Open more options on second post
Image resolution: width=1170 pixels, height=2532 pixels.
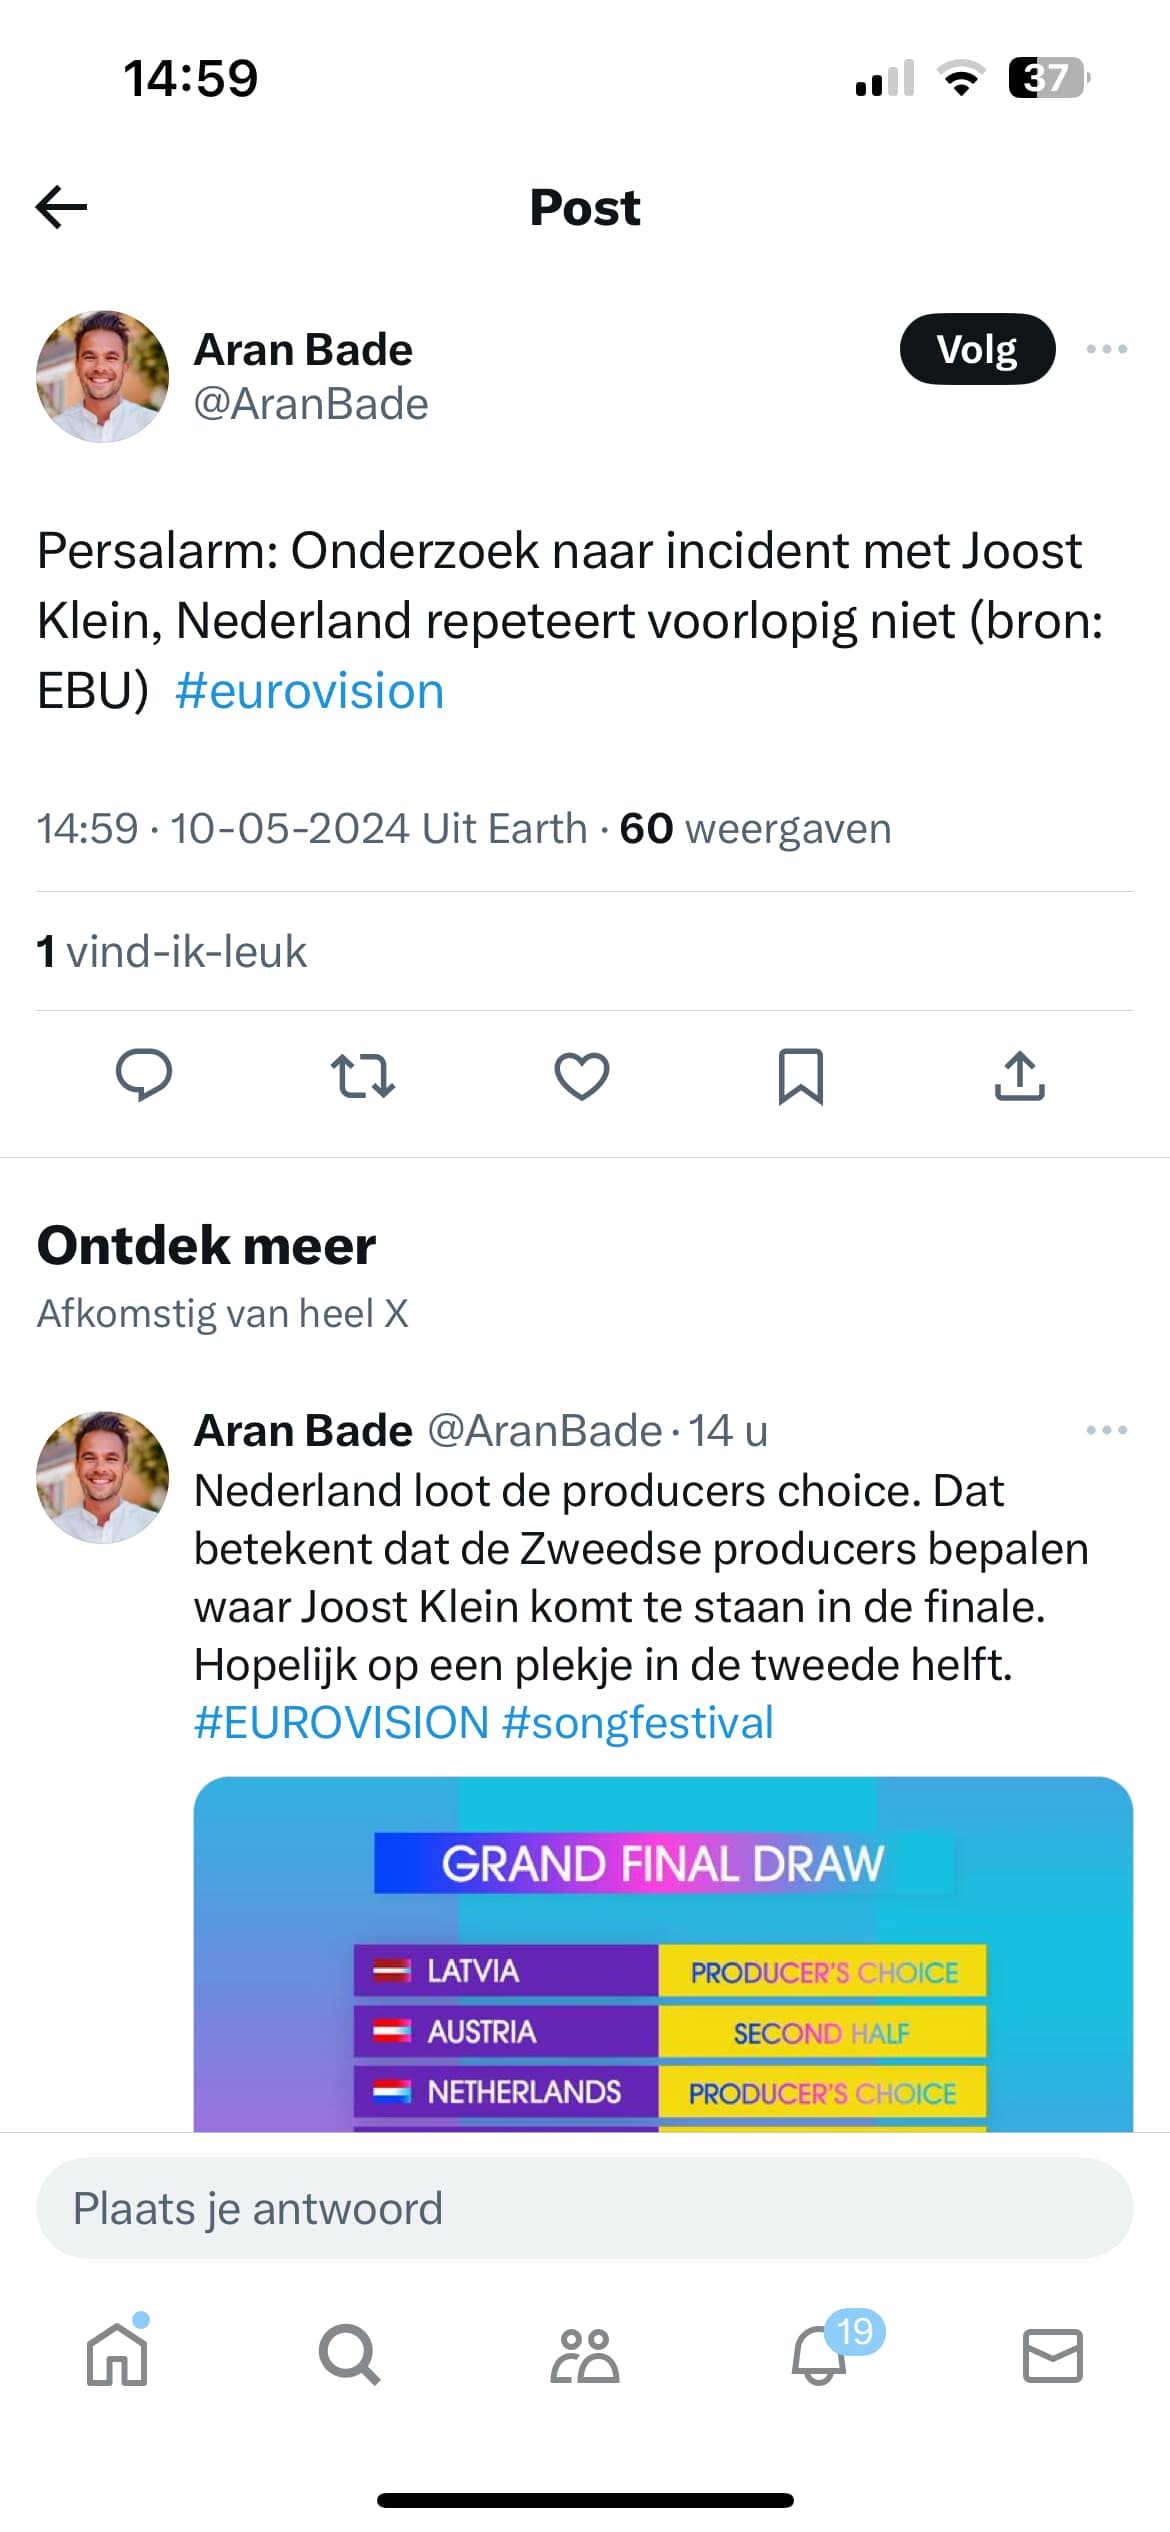(1106, 1430)
